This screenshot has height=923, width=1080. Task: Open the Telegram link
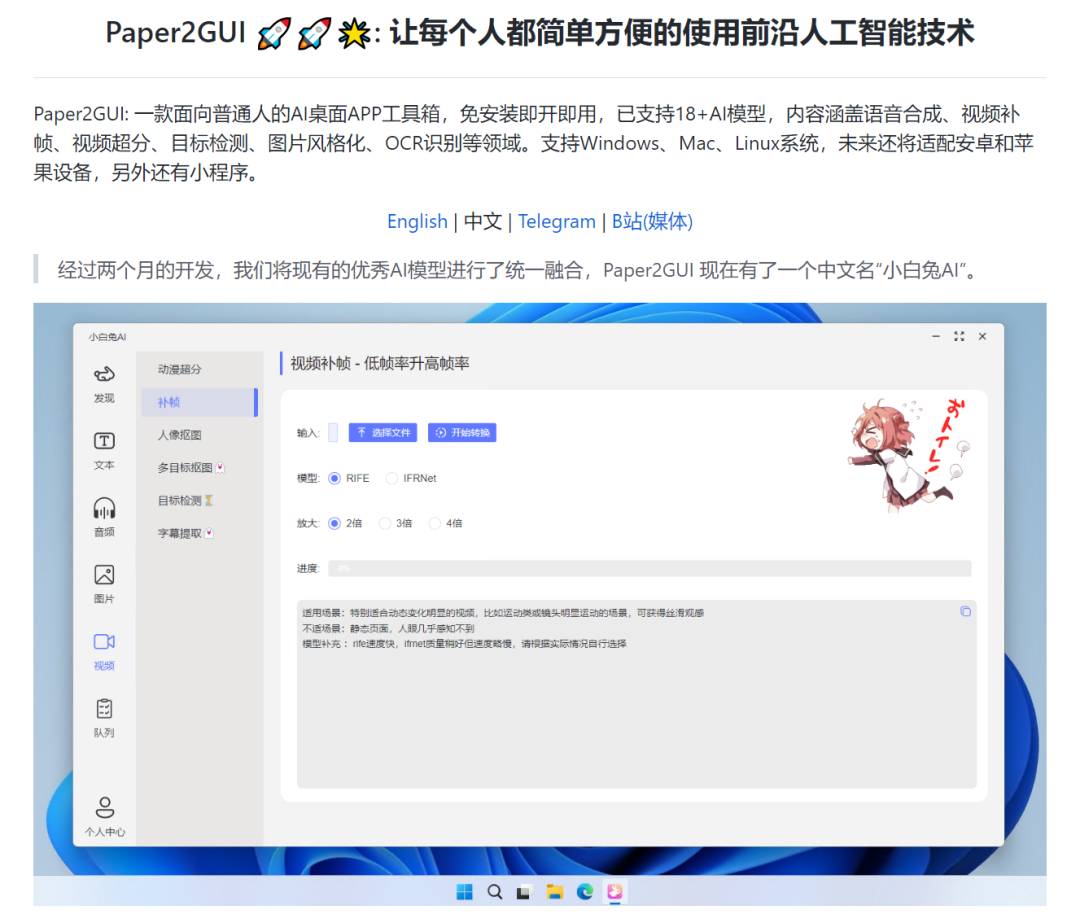click(557, 221)
